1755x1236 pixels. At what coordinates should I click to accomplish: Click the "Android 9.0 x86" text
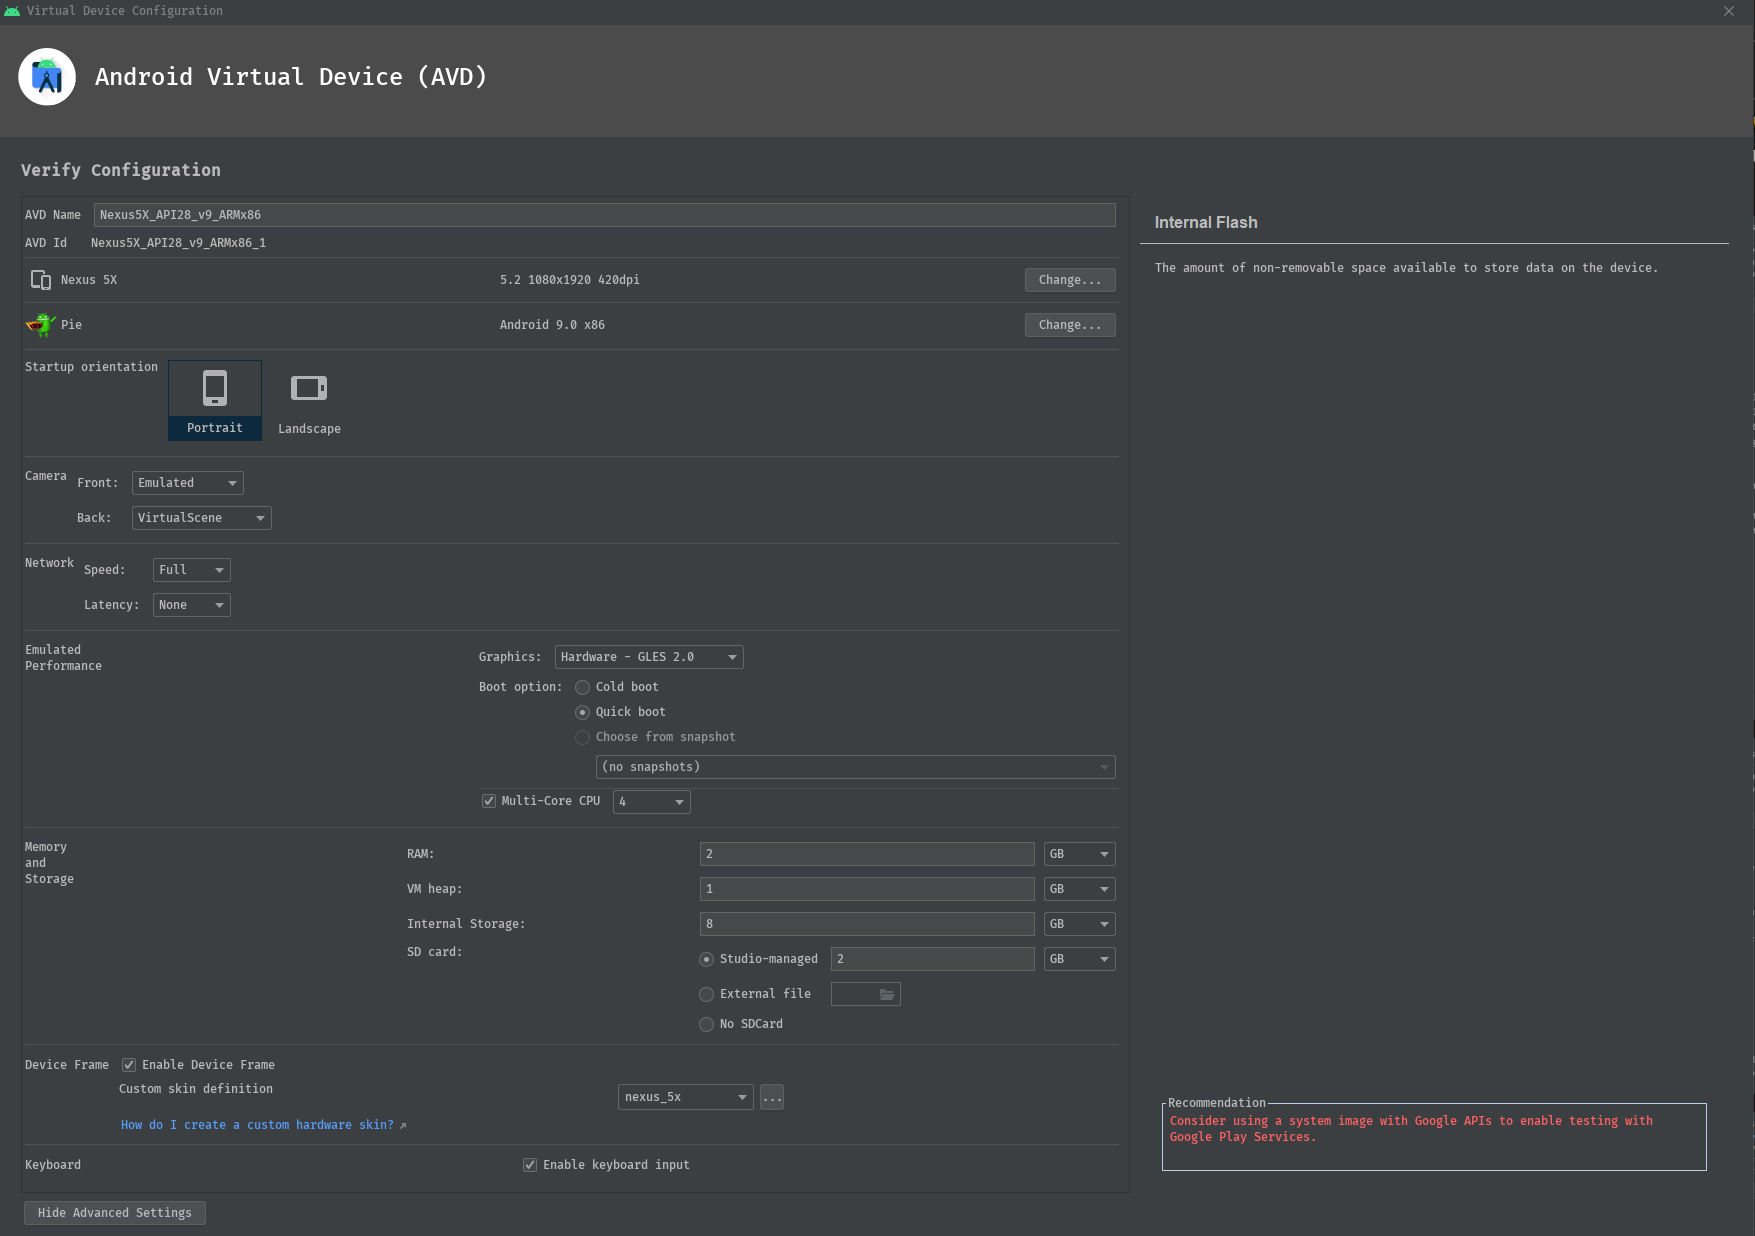click(552, 325)
